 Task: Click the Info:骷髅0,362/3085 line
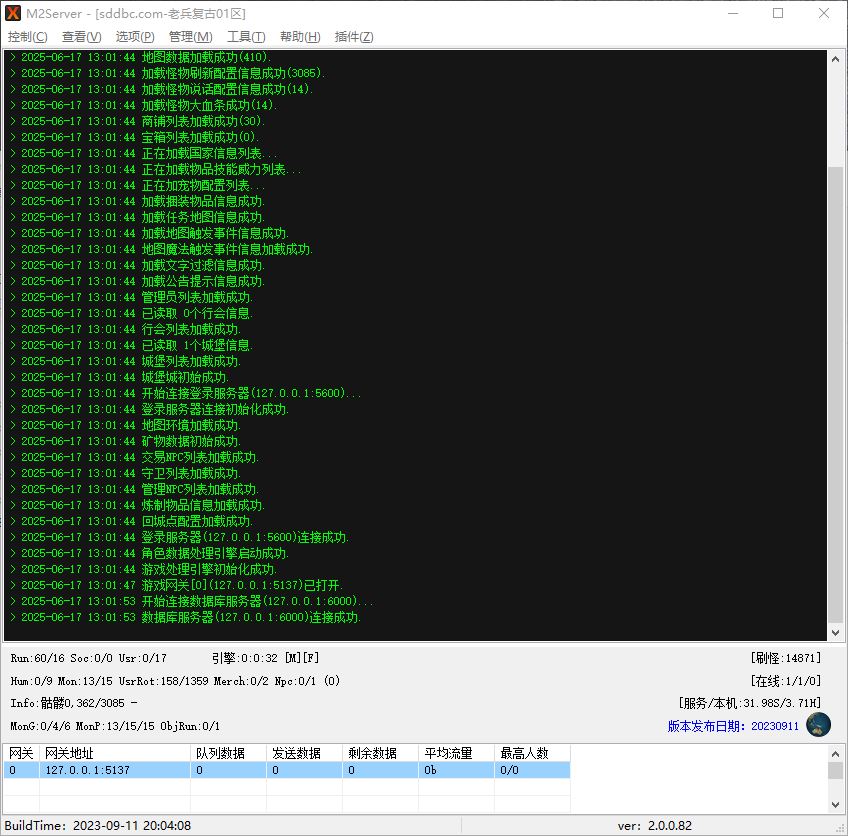point(74,703)
